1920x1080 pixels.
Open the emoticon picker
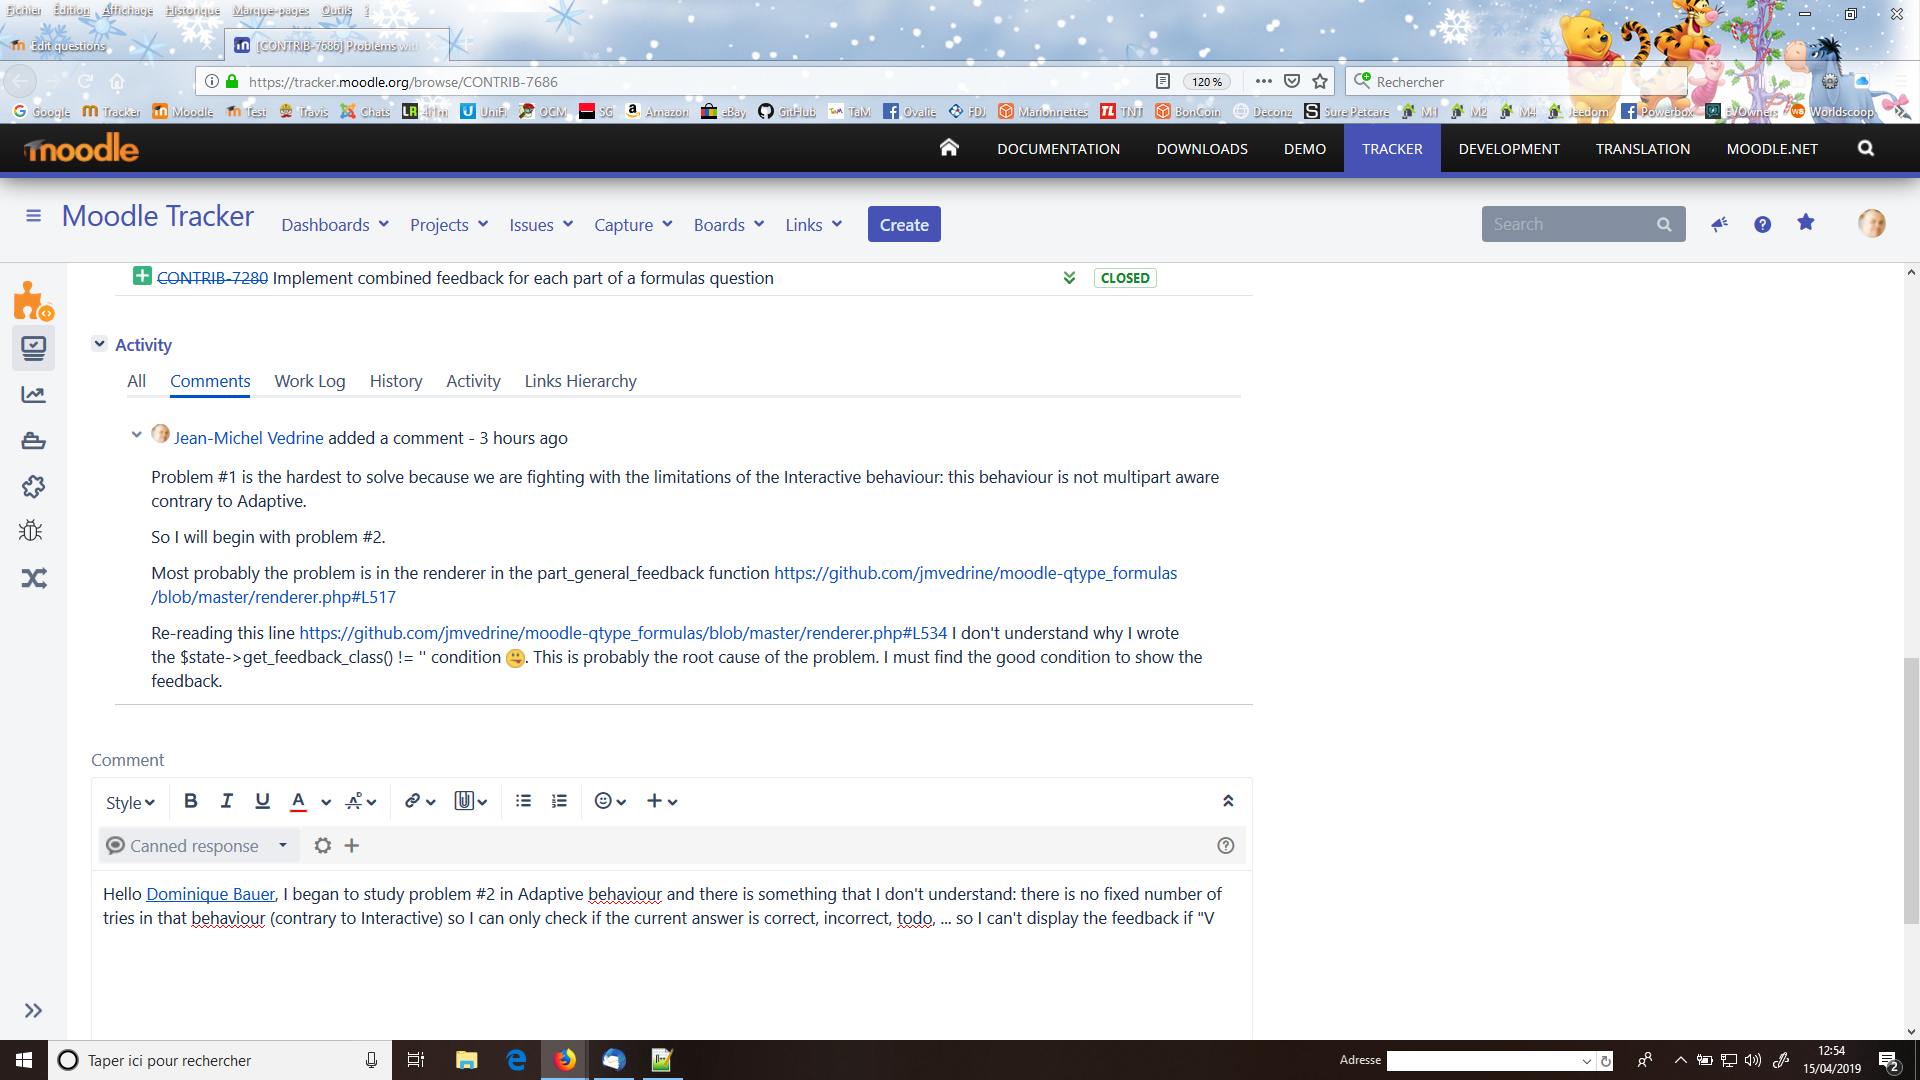click(x=610, y=801)
